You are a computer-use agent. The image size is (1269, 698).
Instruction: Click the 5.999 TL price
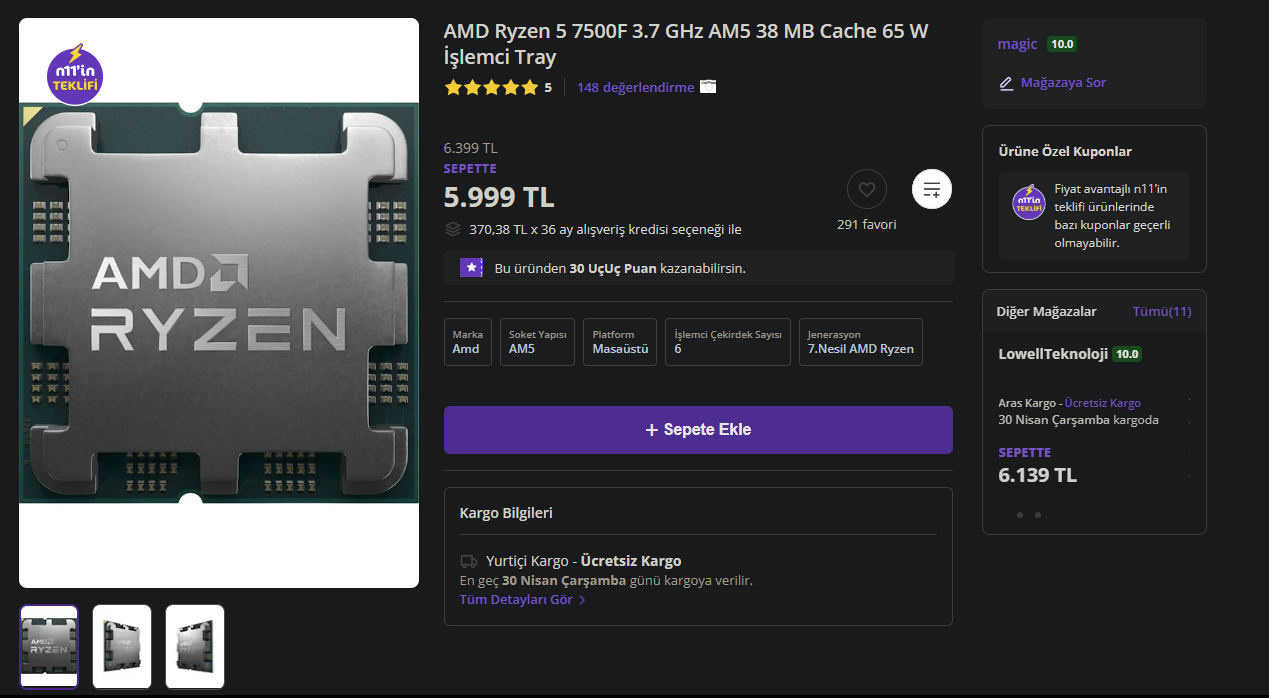499,197
